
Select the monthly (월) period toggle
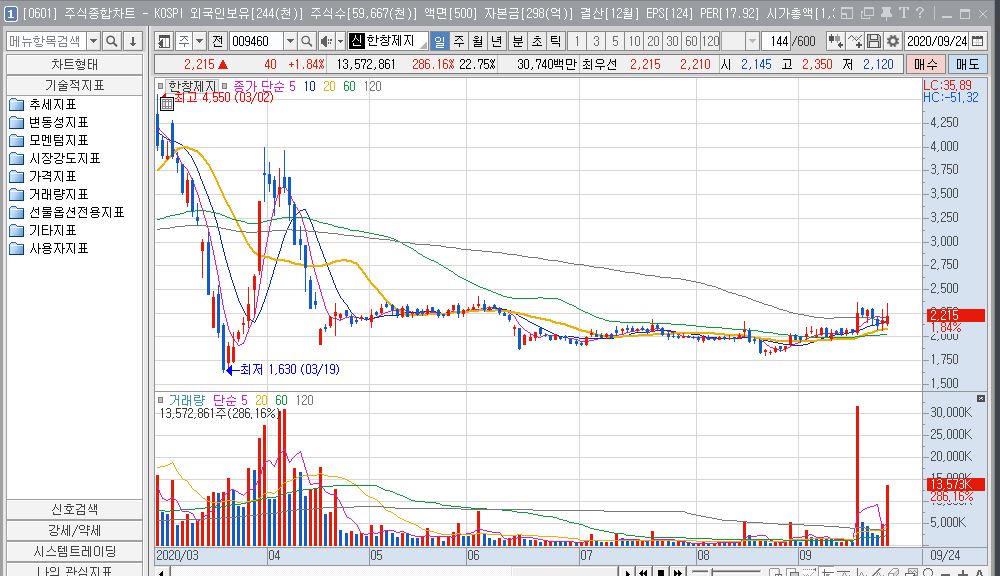(478, 41)
